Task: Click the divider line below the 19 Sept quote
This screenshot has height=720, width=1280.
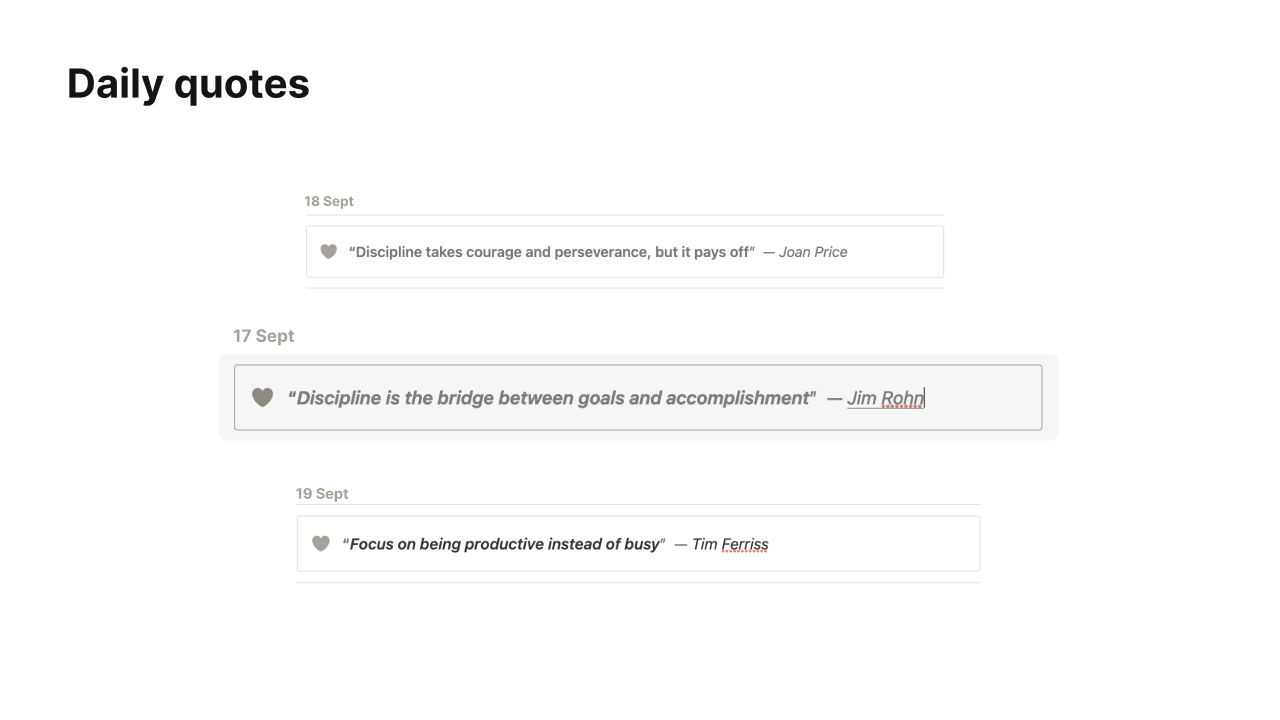Action: pyautogui.click(x=638, y=582)
